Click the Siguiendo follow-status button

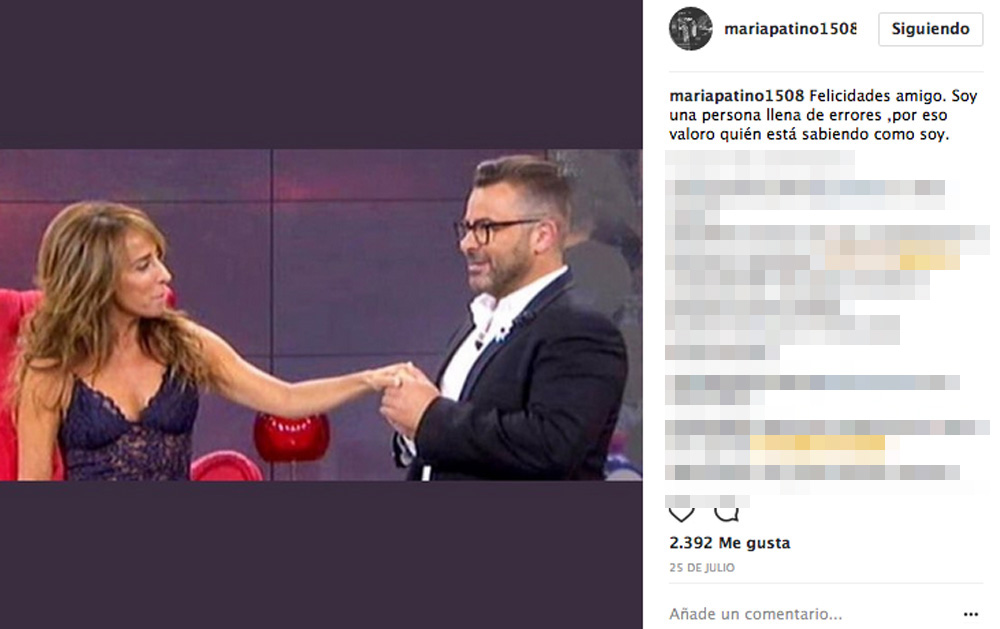(930, 29)
